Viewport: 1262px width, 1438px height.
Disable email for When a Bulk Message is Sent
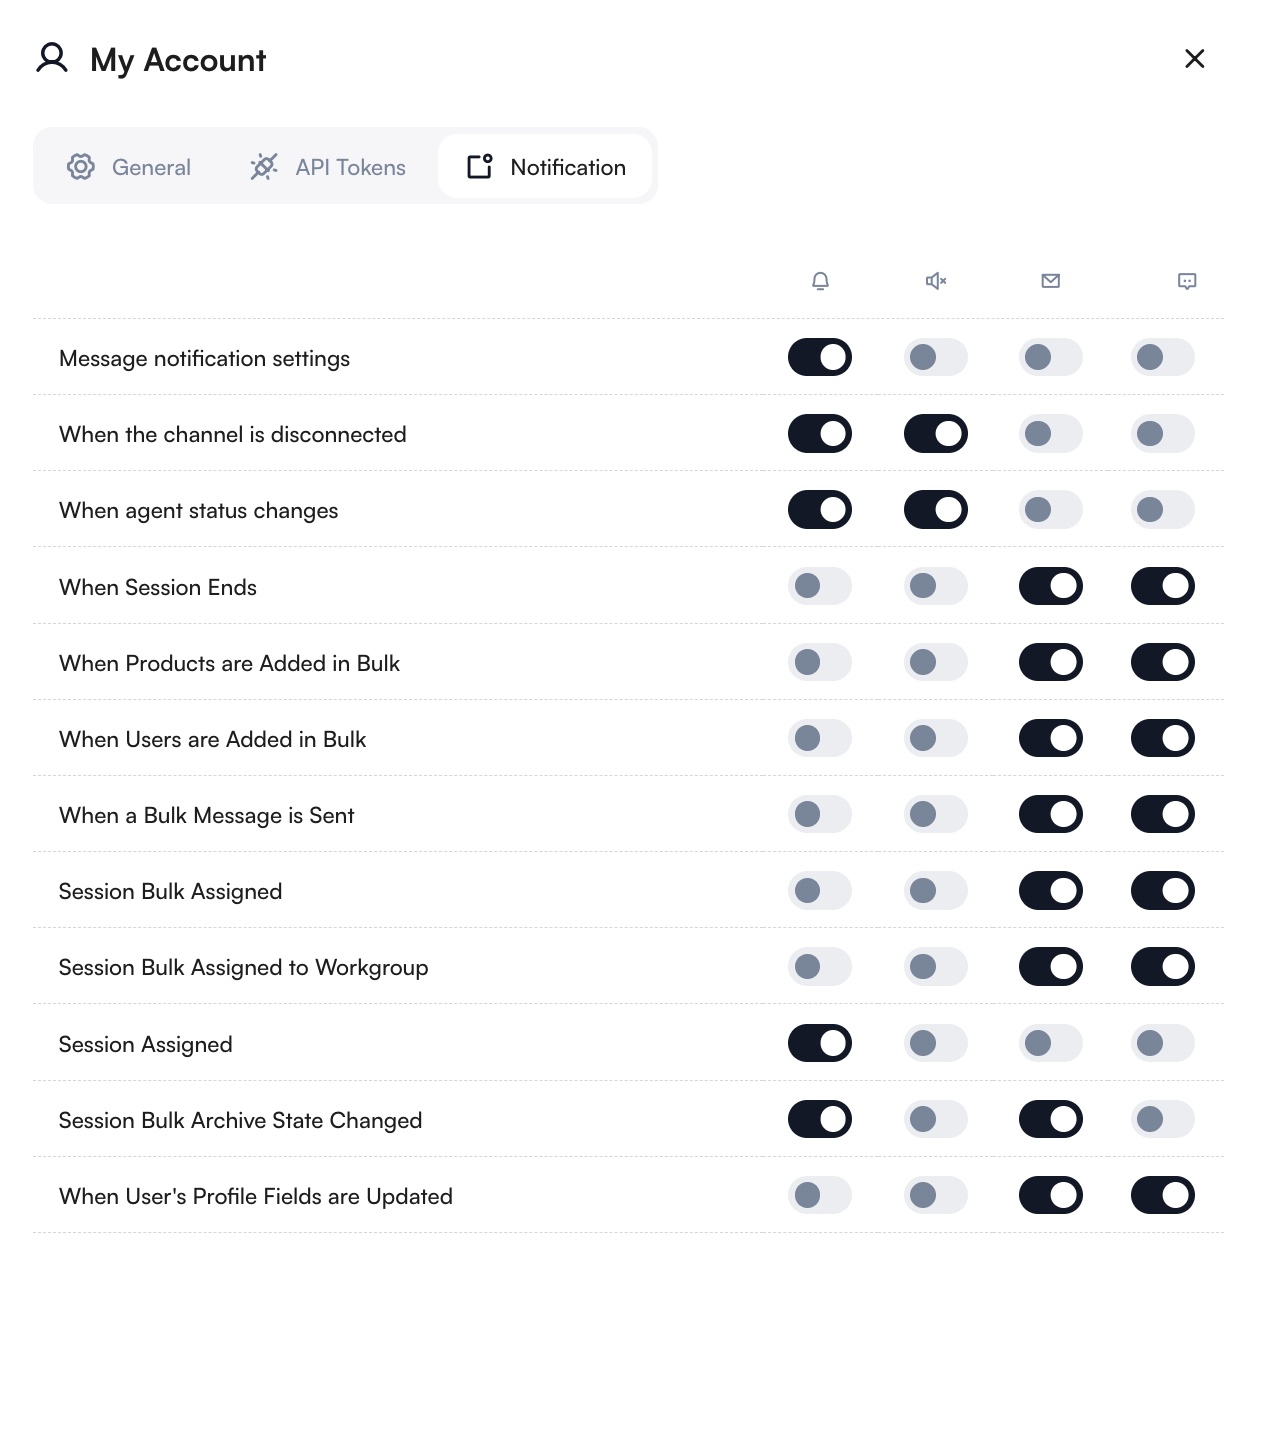[x=1050, y=814]
